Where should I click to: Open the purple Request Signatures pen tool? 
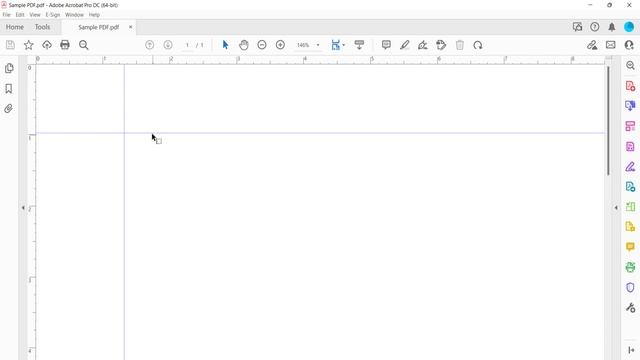click(x=630, y=167)
